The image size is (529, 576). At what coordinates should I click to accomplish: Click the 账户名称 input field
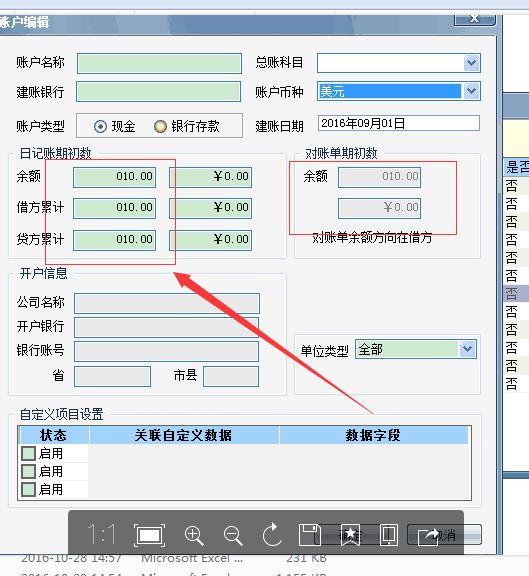[159, 63]
